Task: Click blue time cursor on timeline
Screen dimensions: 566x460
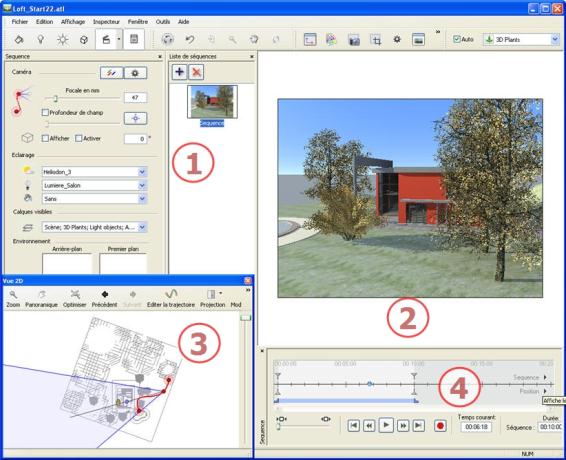Action: [x=370, y=384]
